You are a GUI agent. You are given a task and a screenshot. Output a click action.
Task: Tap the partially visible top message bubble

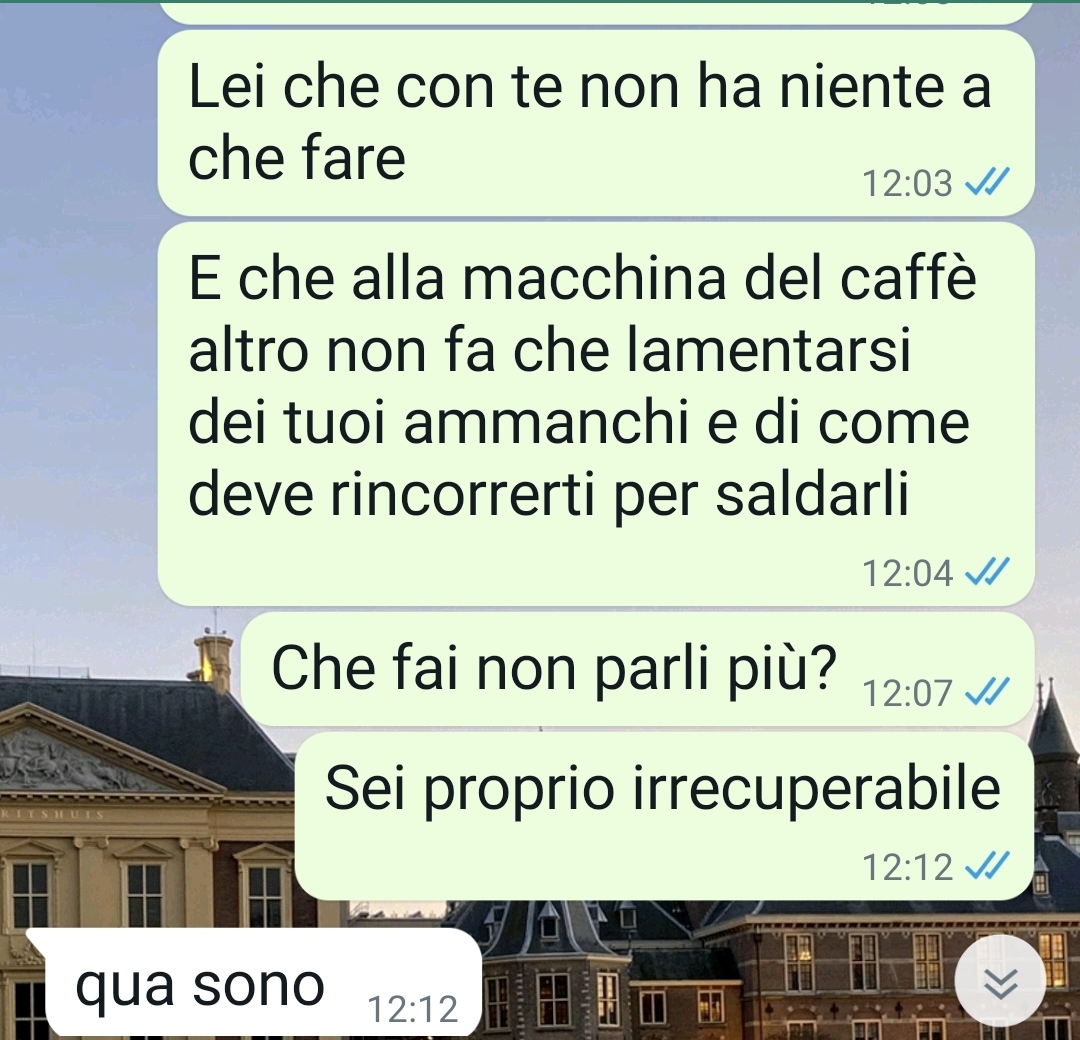tap(596, 12)
